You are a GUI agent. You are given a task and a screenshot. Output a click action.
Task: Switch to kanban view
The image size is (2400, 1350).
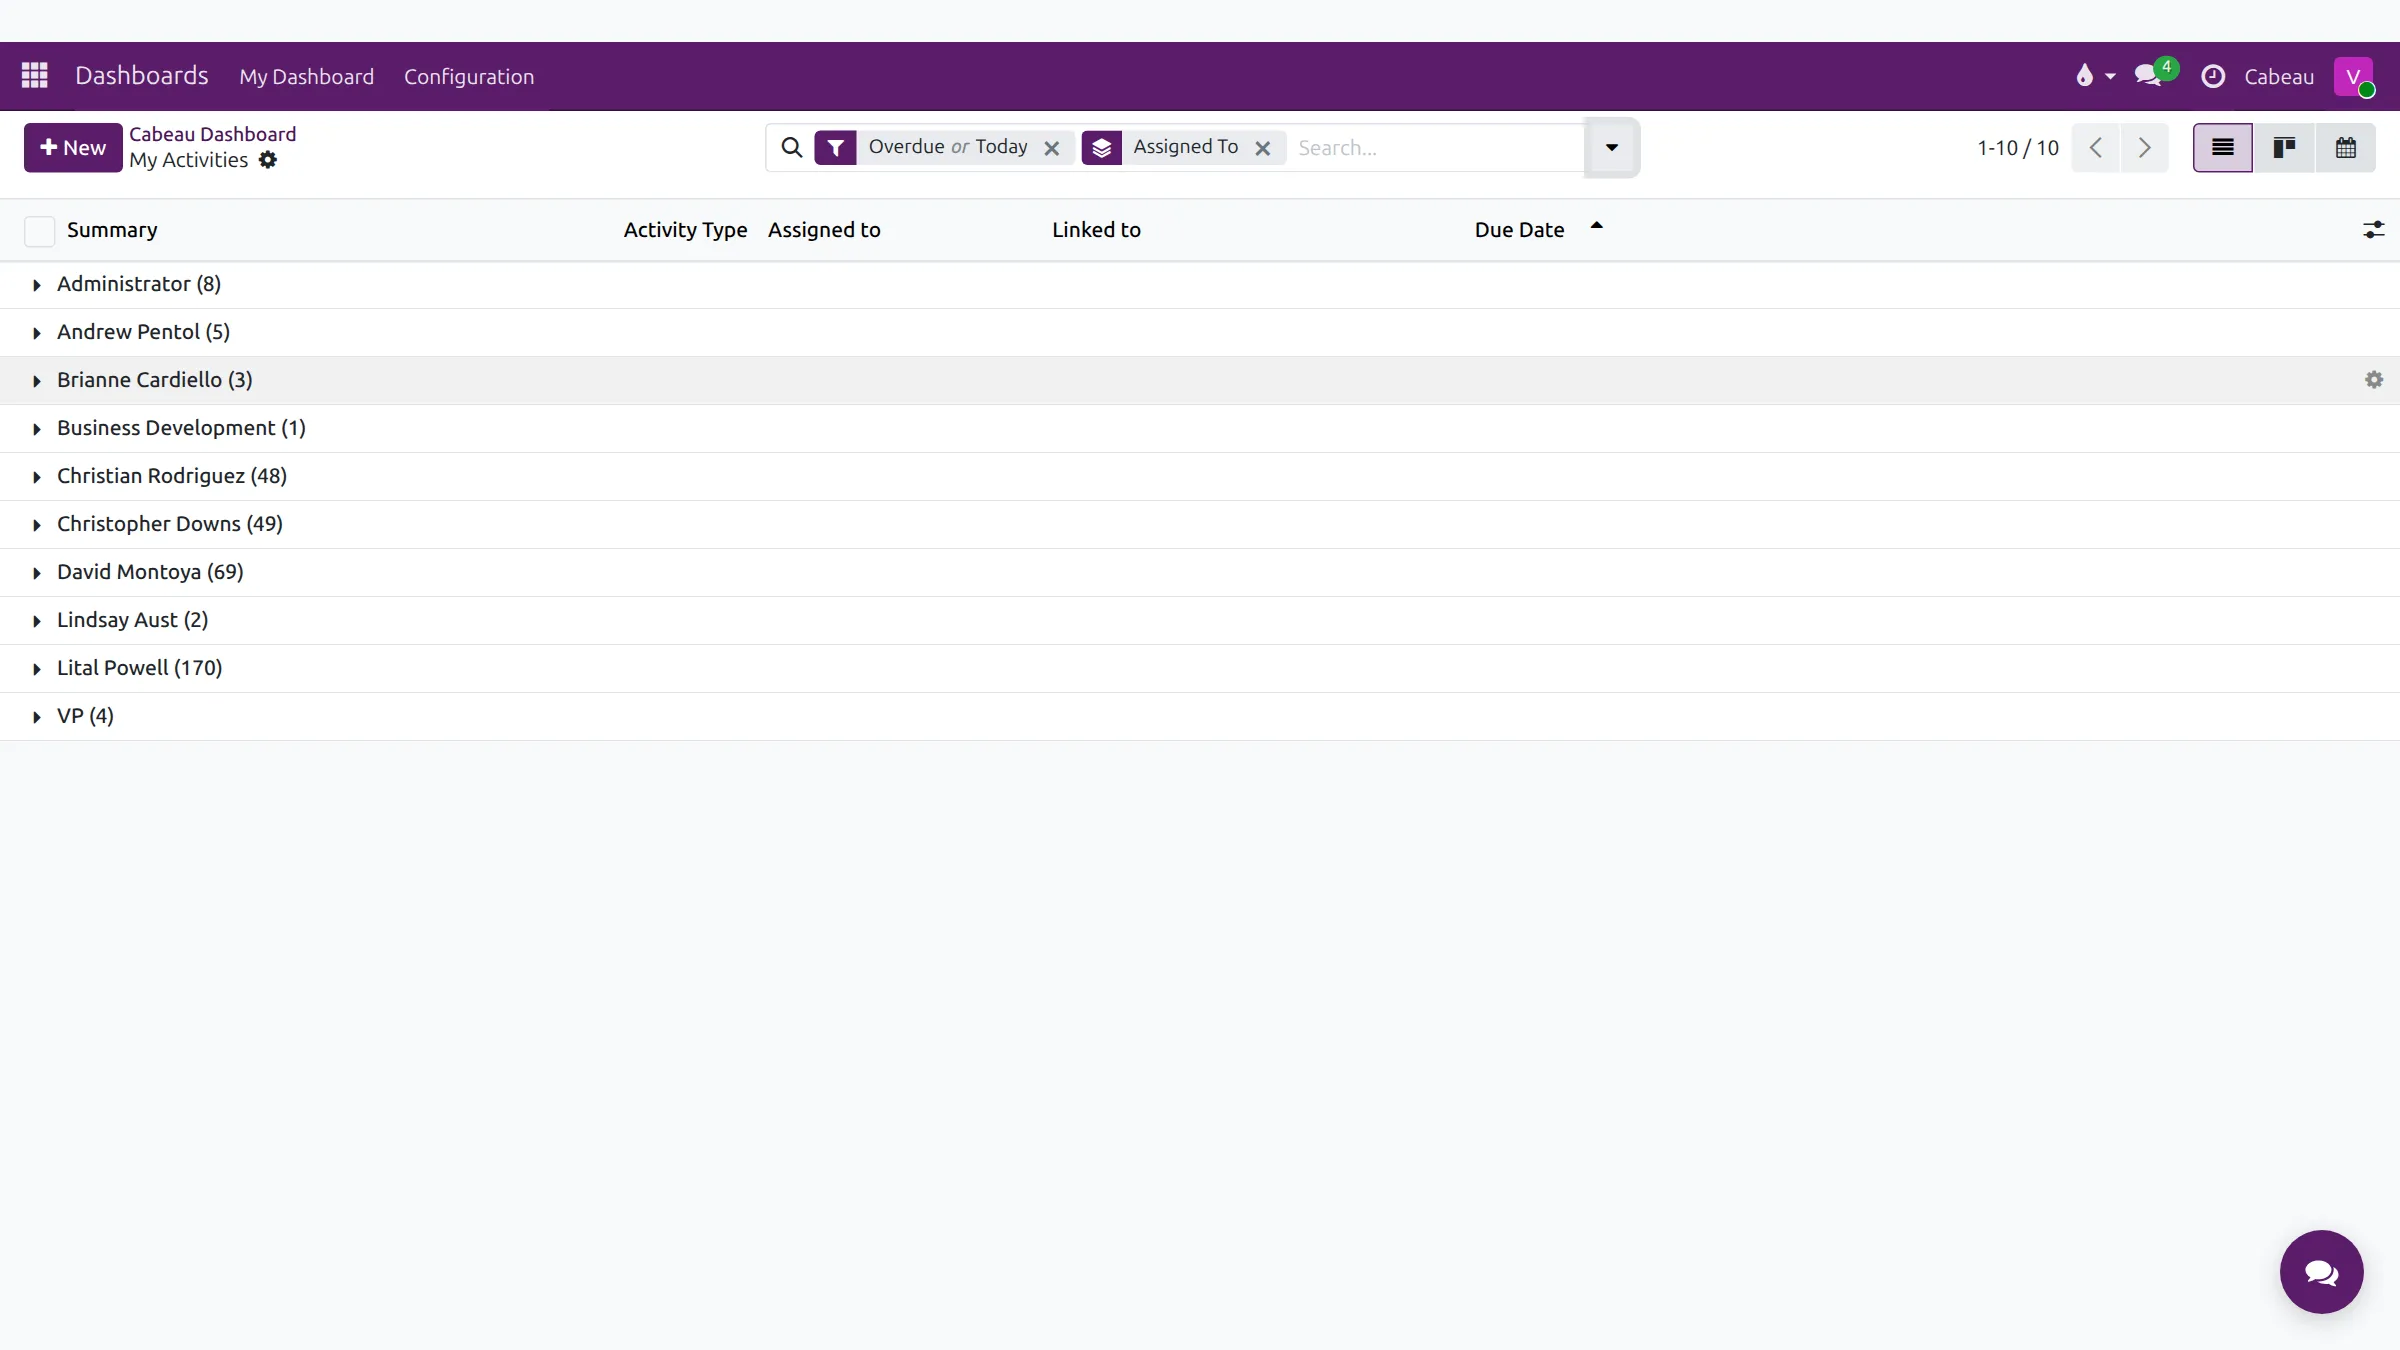(x=2284, y=148)
